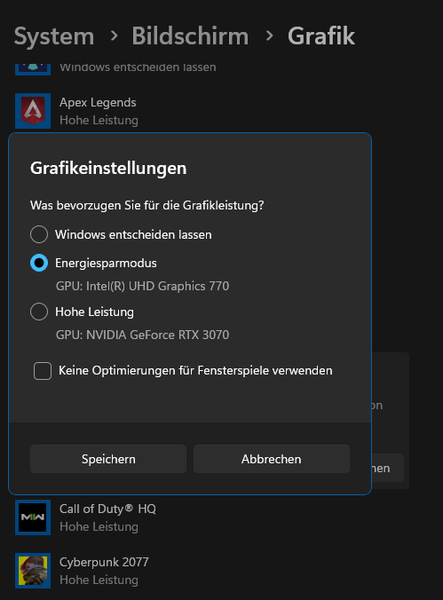This screenshot has height=600, width=443.
Task: Click the Call of Duty MW icon
Action: pyautogui.click(x=33, y=517)
